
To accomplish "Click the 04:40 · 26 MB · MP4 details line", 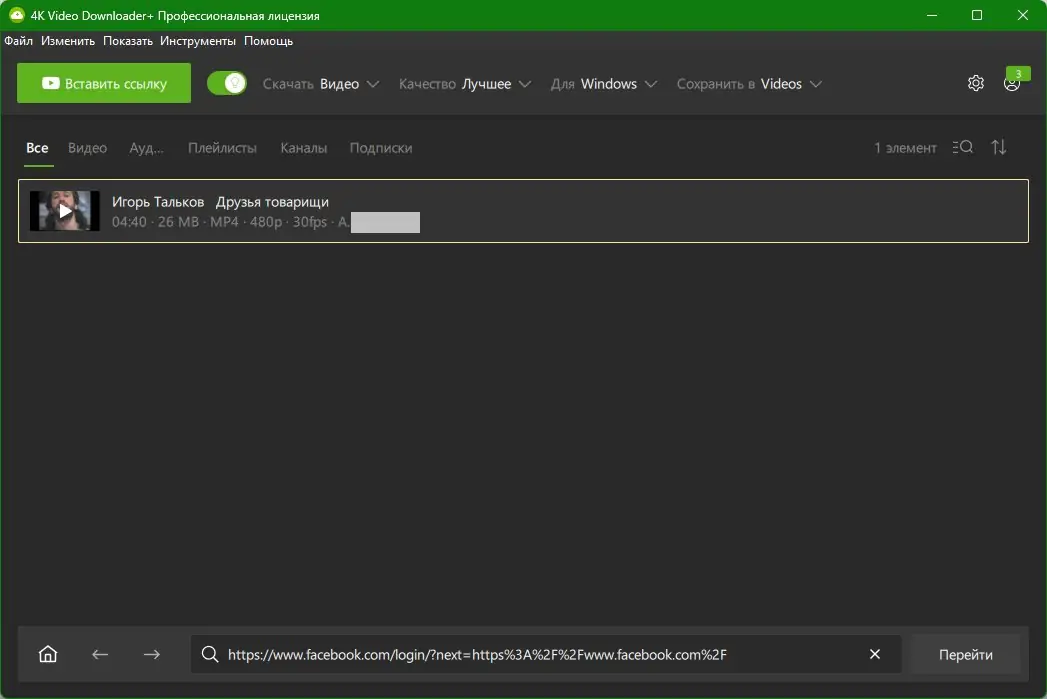I will point(229,222).
